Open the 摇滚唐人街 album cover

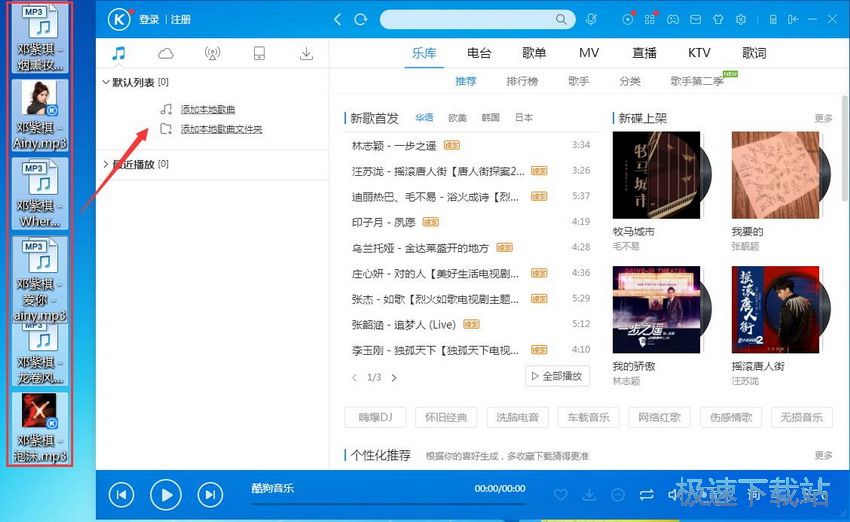point(775,310)
